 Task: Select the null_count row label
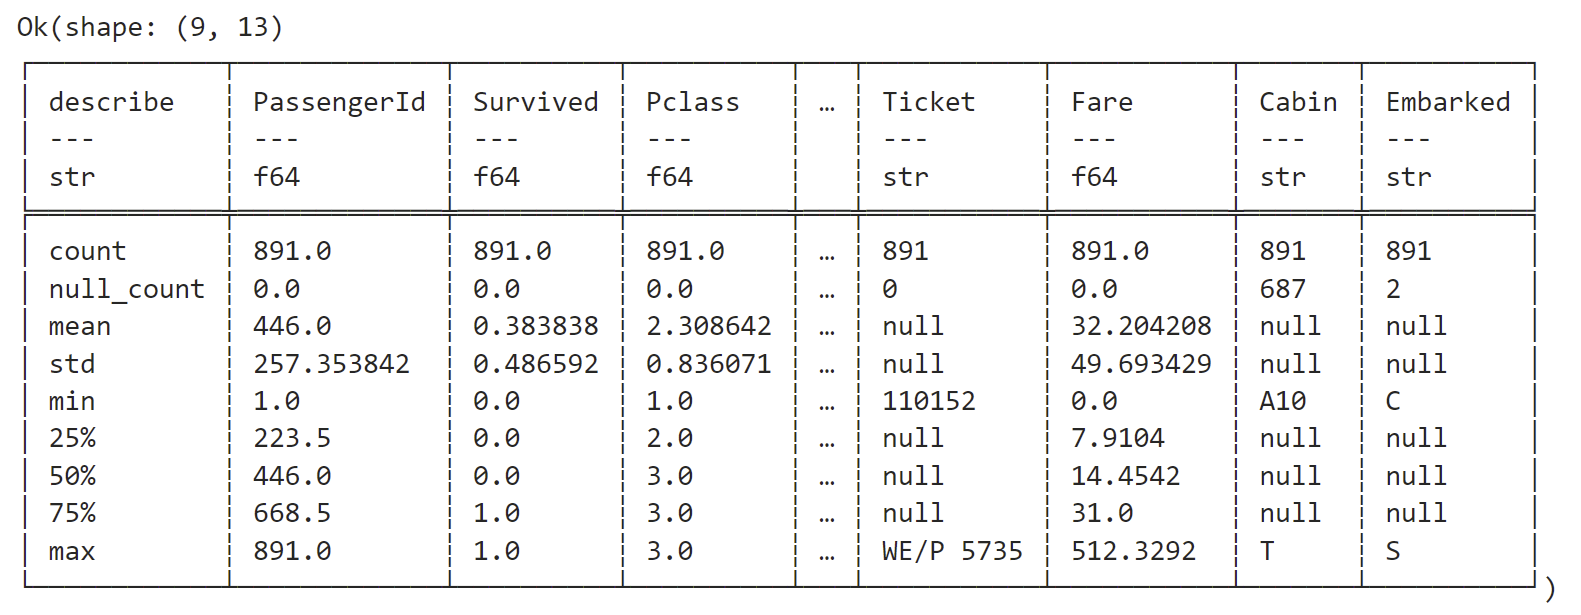click(x=126, y=289)
